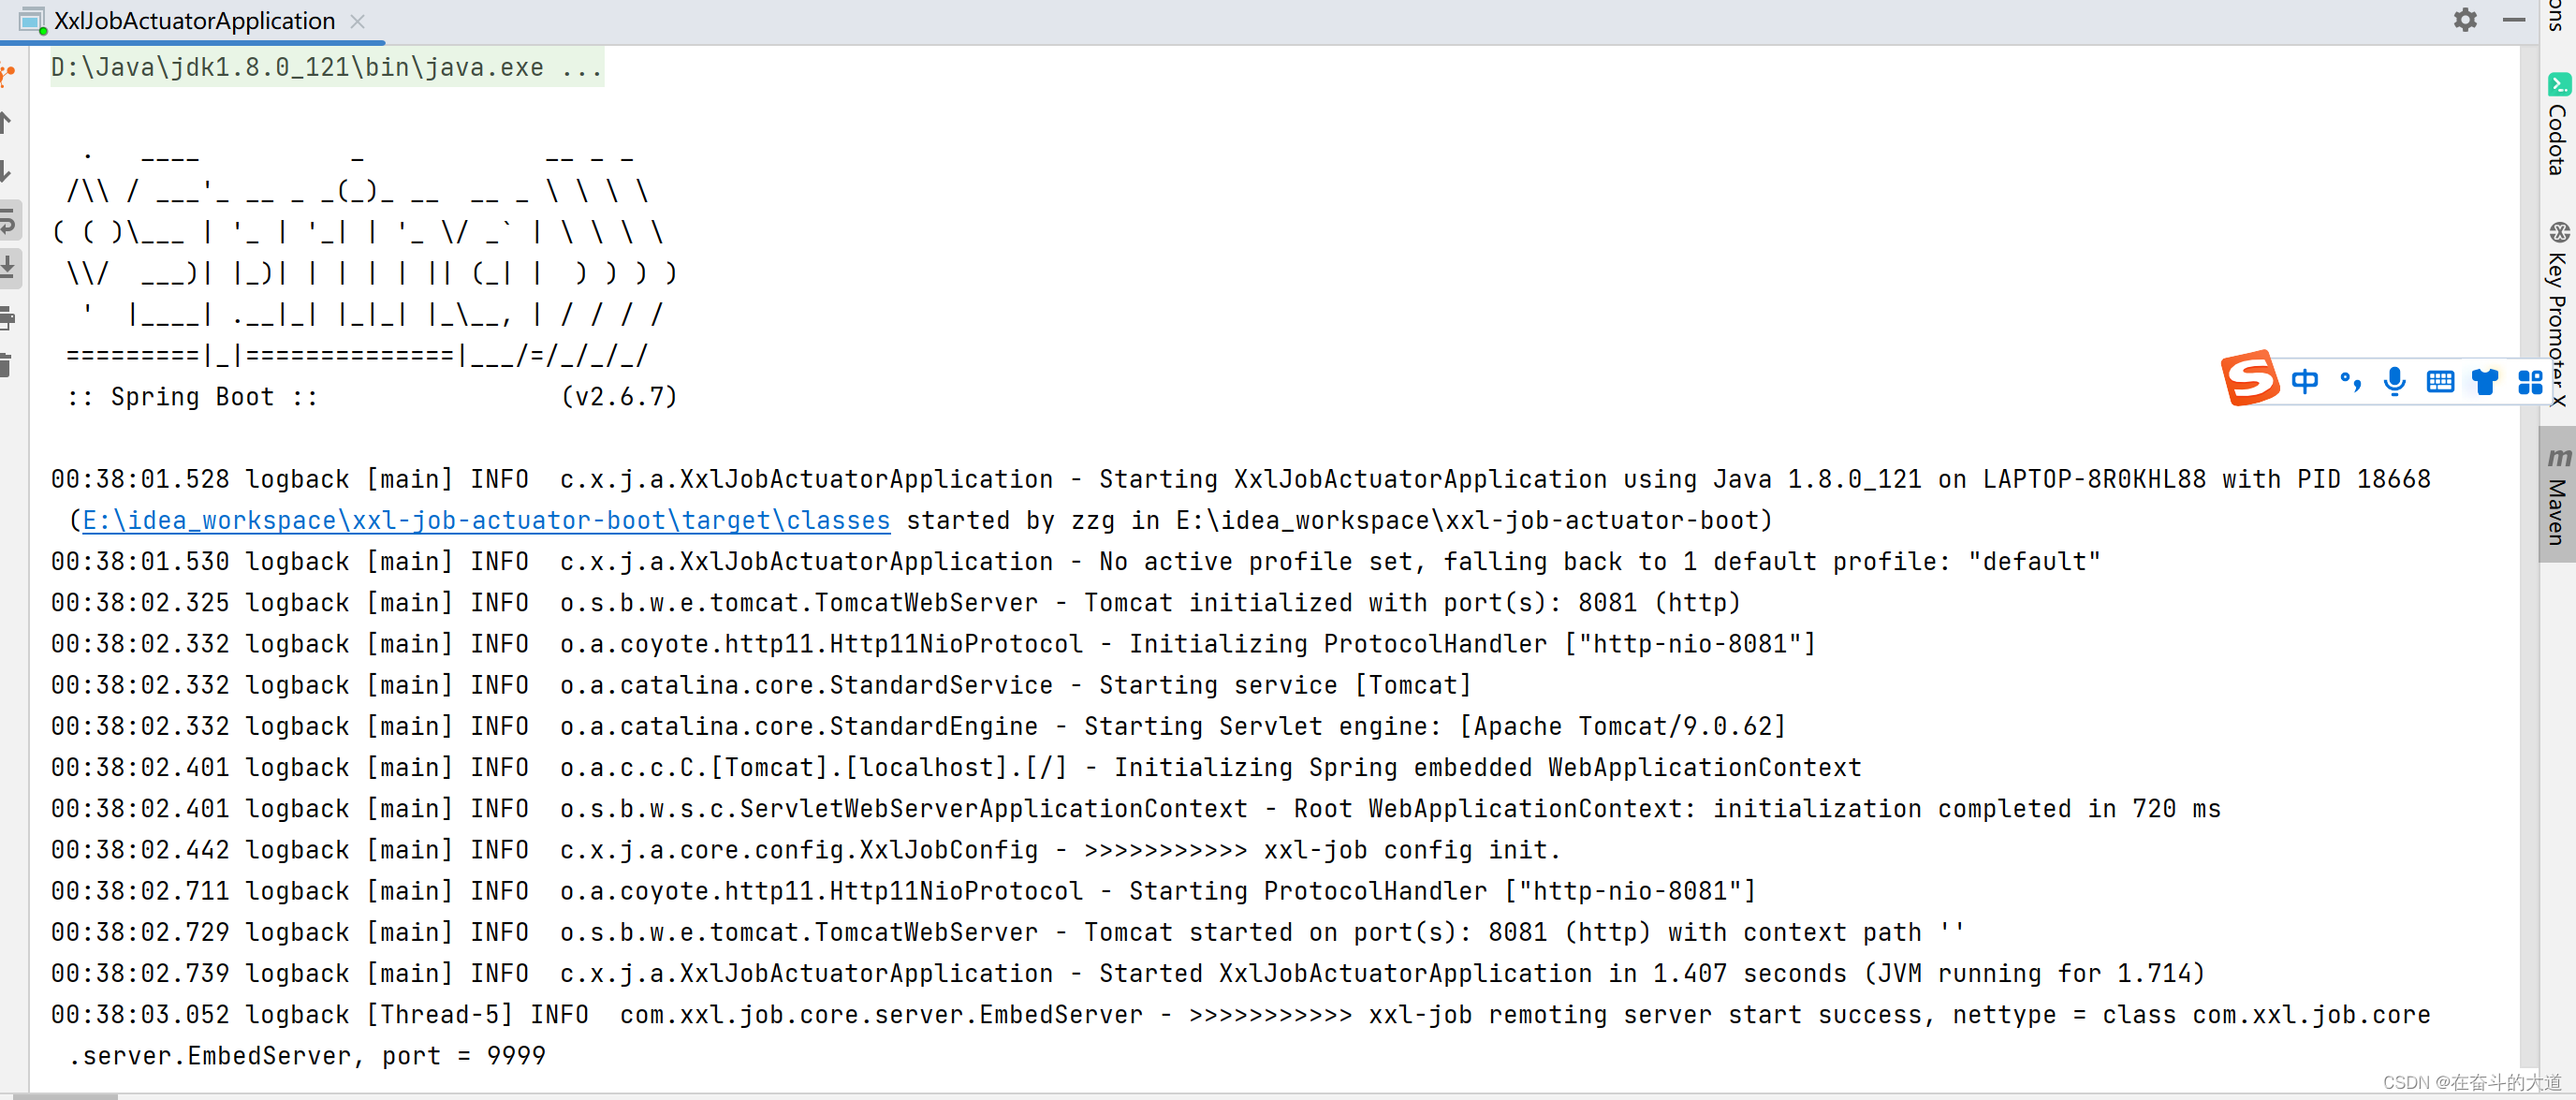Image resolution: width=2576 pixels, height=1100 pixels.
Task: Click the Down the Stack Trace arrow
Action: 6,172
